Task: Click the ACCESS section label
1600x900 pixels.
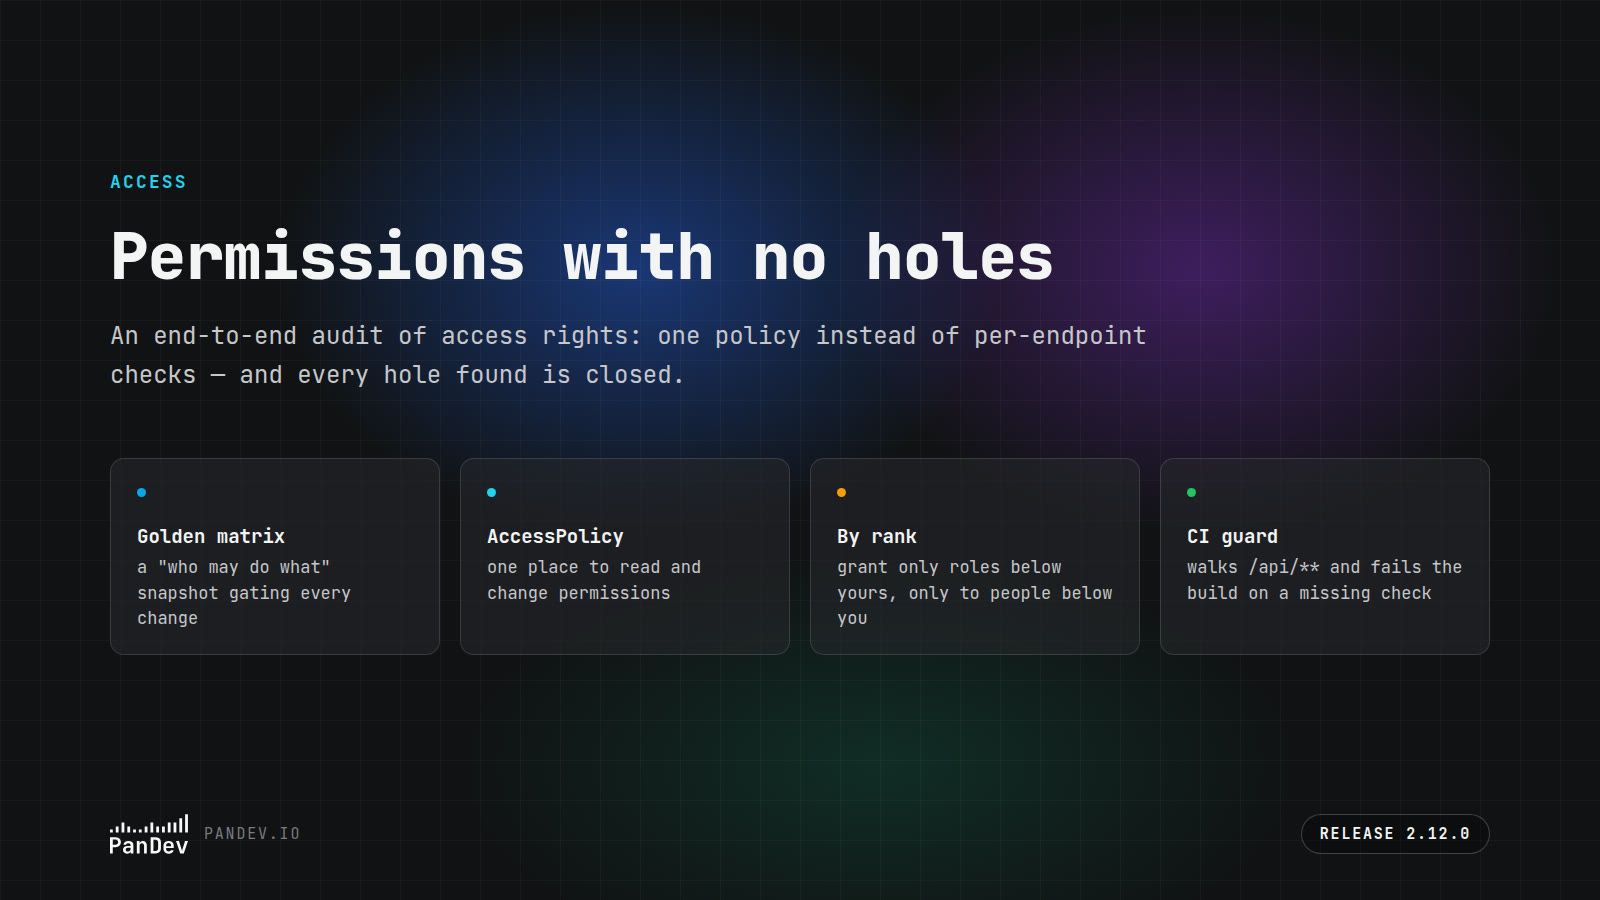Action: (x=148, y=182)
